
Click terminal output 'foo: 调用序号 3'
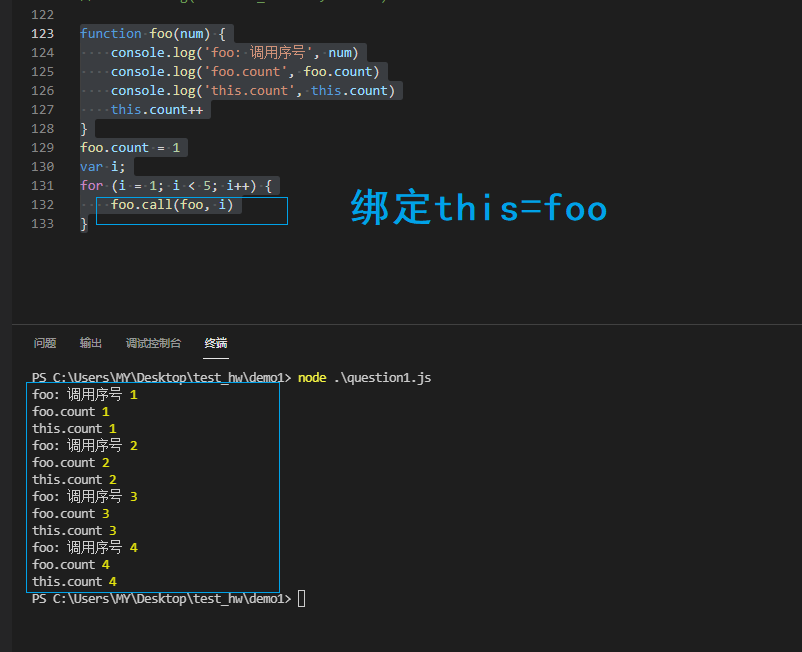point(85,497)
